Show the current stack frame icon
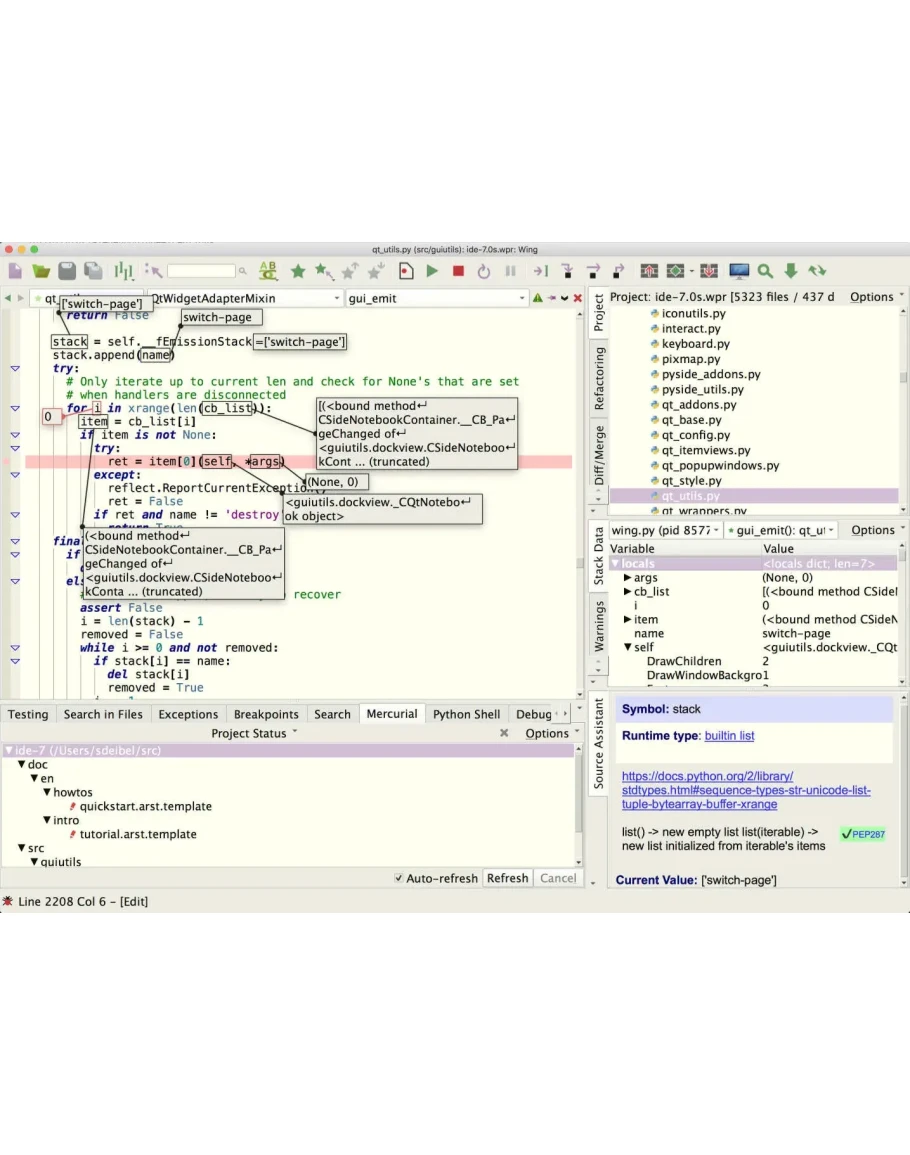 (675, 271)
